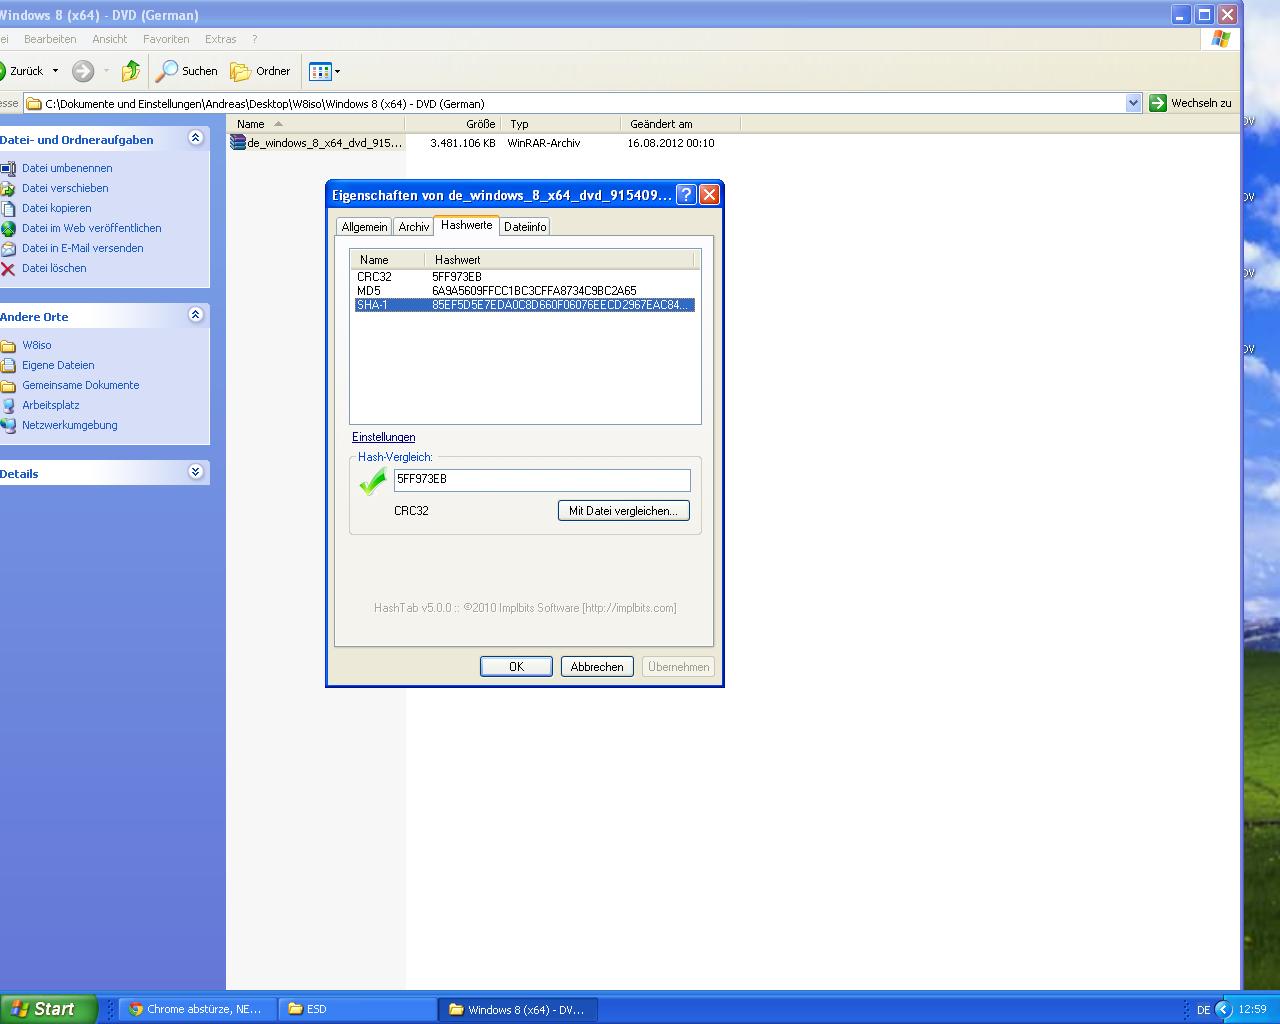Select the MD5 hash row
The height and width of the screenshot is (1024, 1280).
[x=524, y=291]
